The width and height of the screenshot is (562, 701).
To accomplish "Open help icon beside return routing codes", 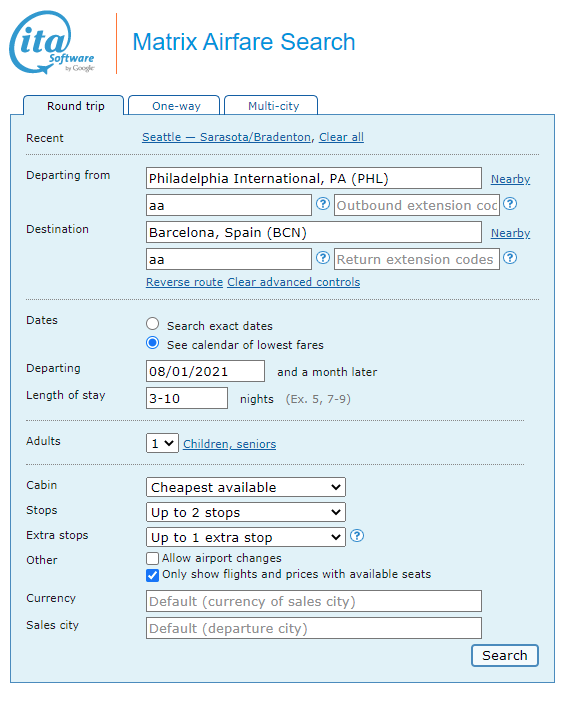I will (323, 258).
